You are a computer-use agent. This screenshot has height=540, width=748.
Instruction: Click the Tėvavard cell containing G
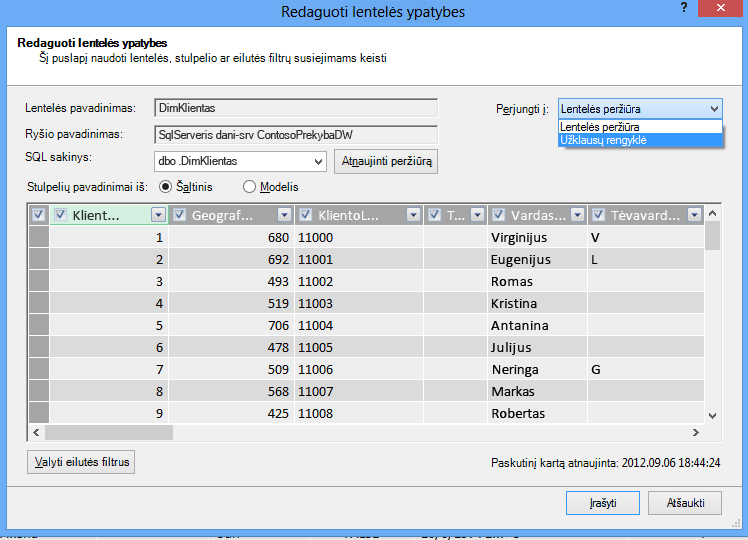click(x=646, y=369)
